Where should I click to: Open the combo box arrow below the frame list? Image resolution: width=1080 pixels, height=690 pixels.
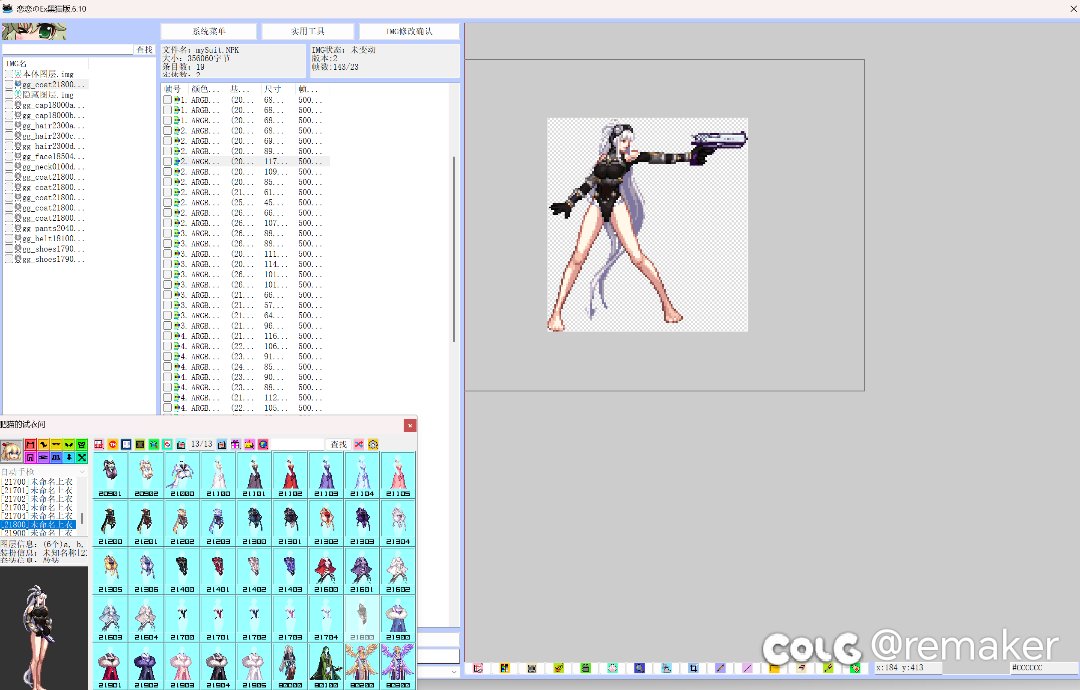tap(453, 671)
